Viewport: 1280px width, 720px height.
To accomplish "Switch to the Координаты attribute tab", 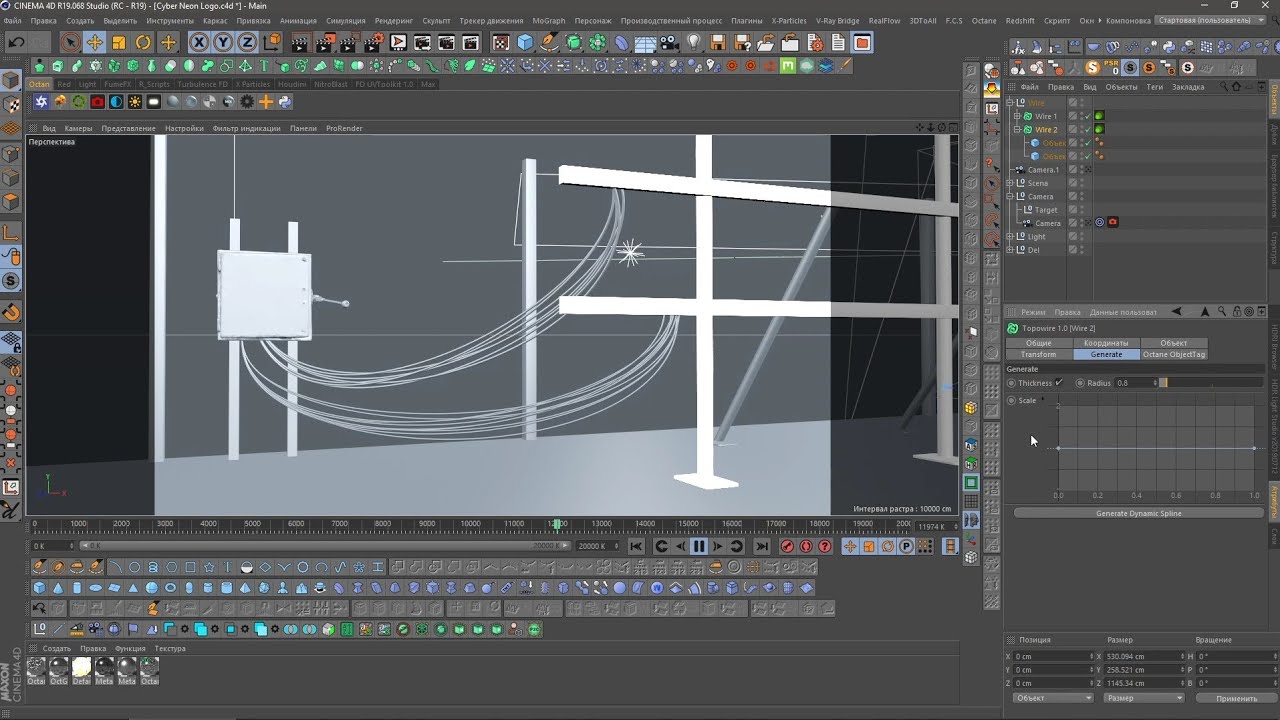I will pyautogui.click(x=1105, y=343).
